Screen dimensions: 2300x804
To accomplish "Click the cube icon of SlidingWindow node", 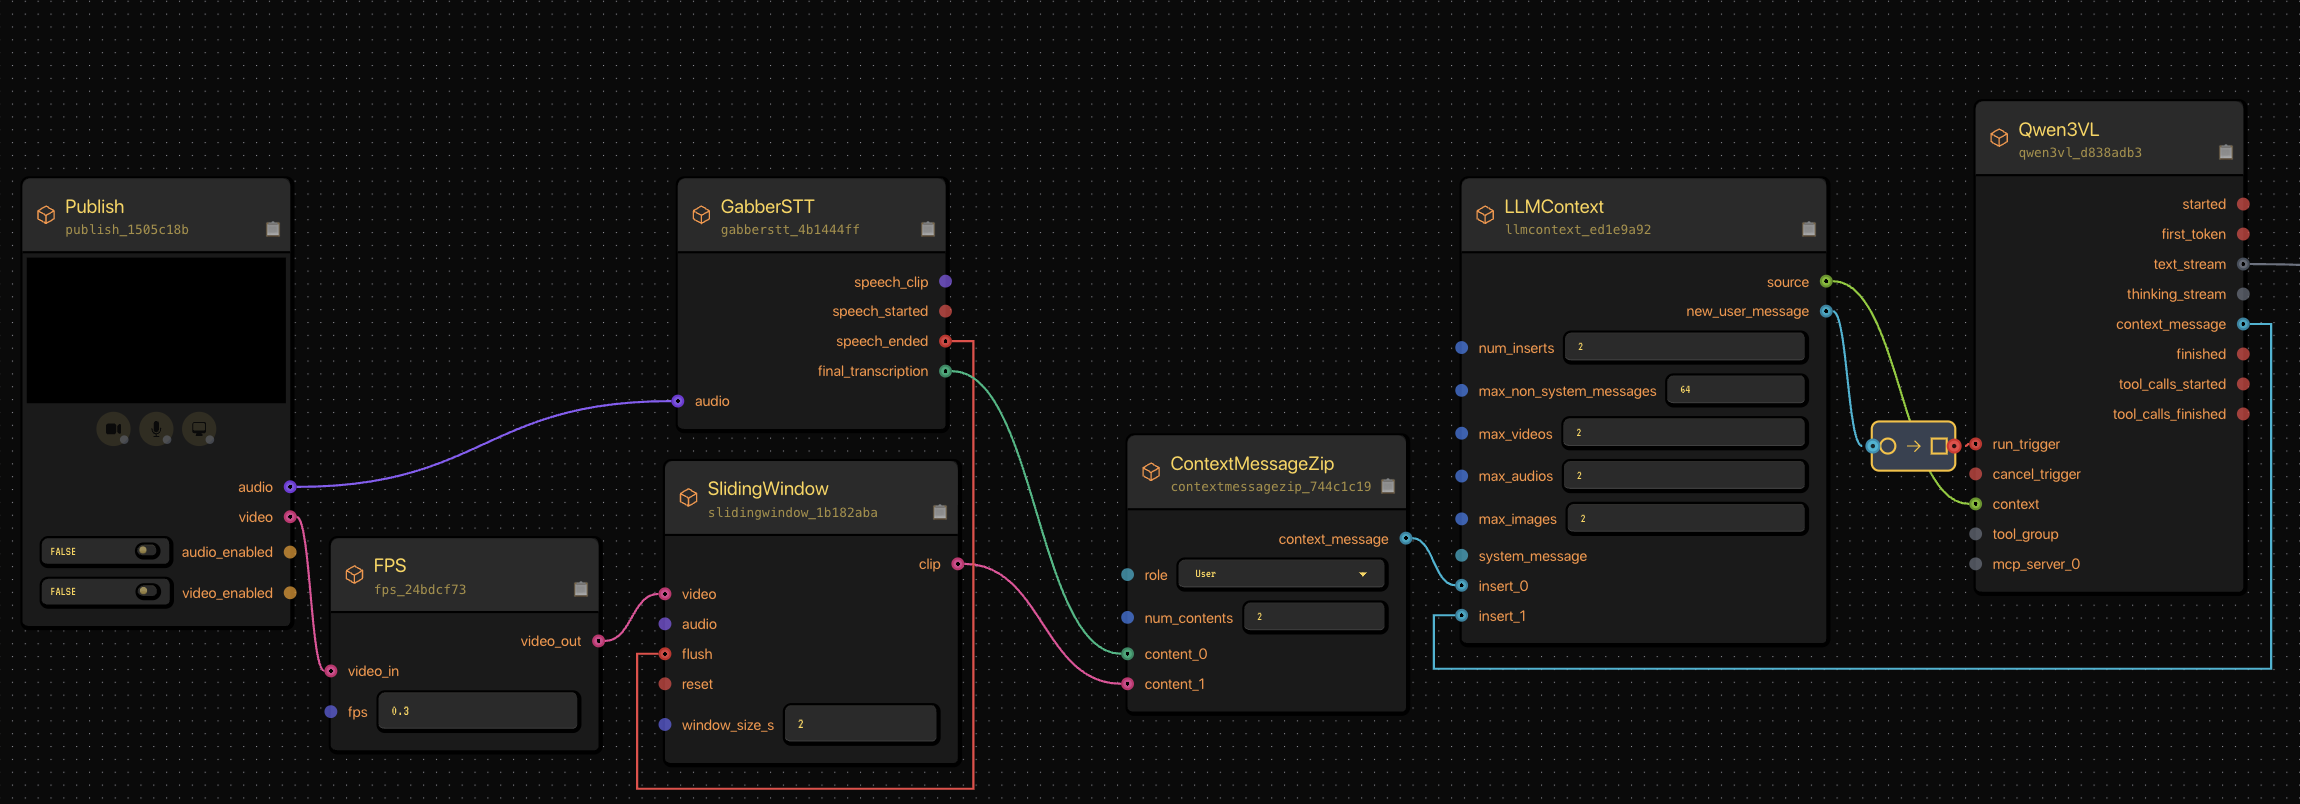I will click(x=688, y=498).
